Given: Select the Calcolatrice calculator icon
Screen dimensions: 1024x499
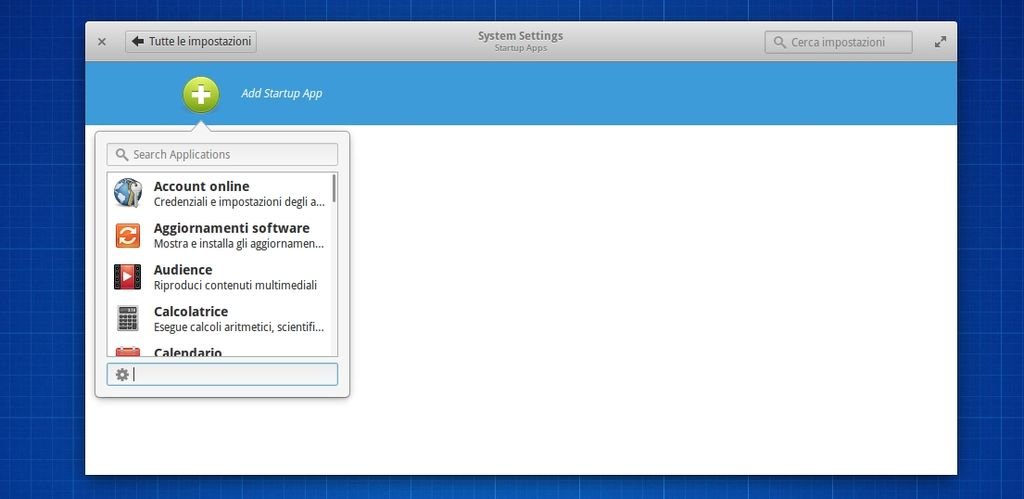Looking at the screenshot, I should coord(127,318).
